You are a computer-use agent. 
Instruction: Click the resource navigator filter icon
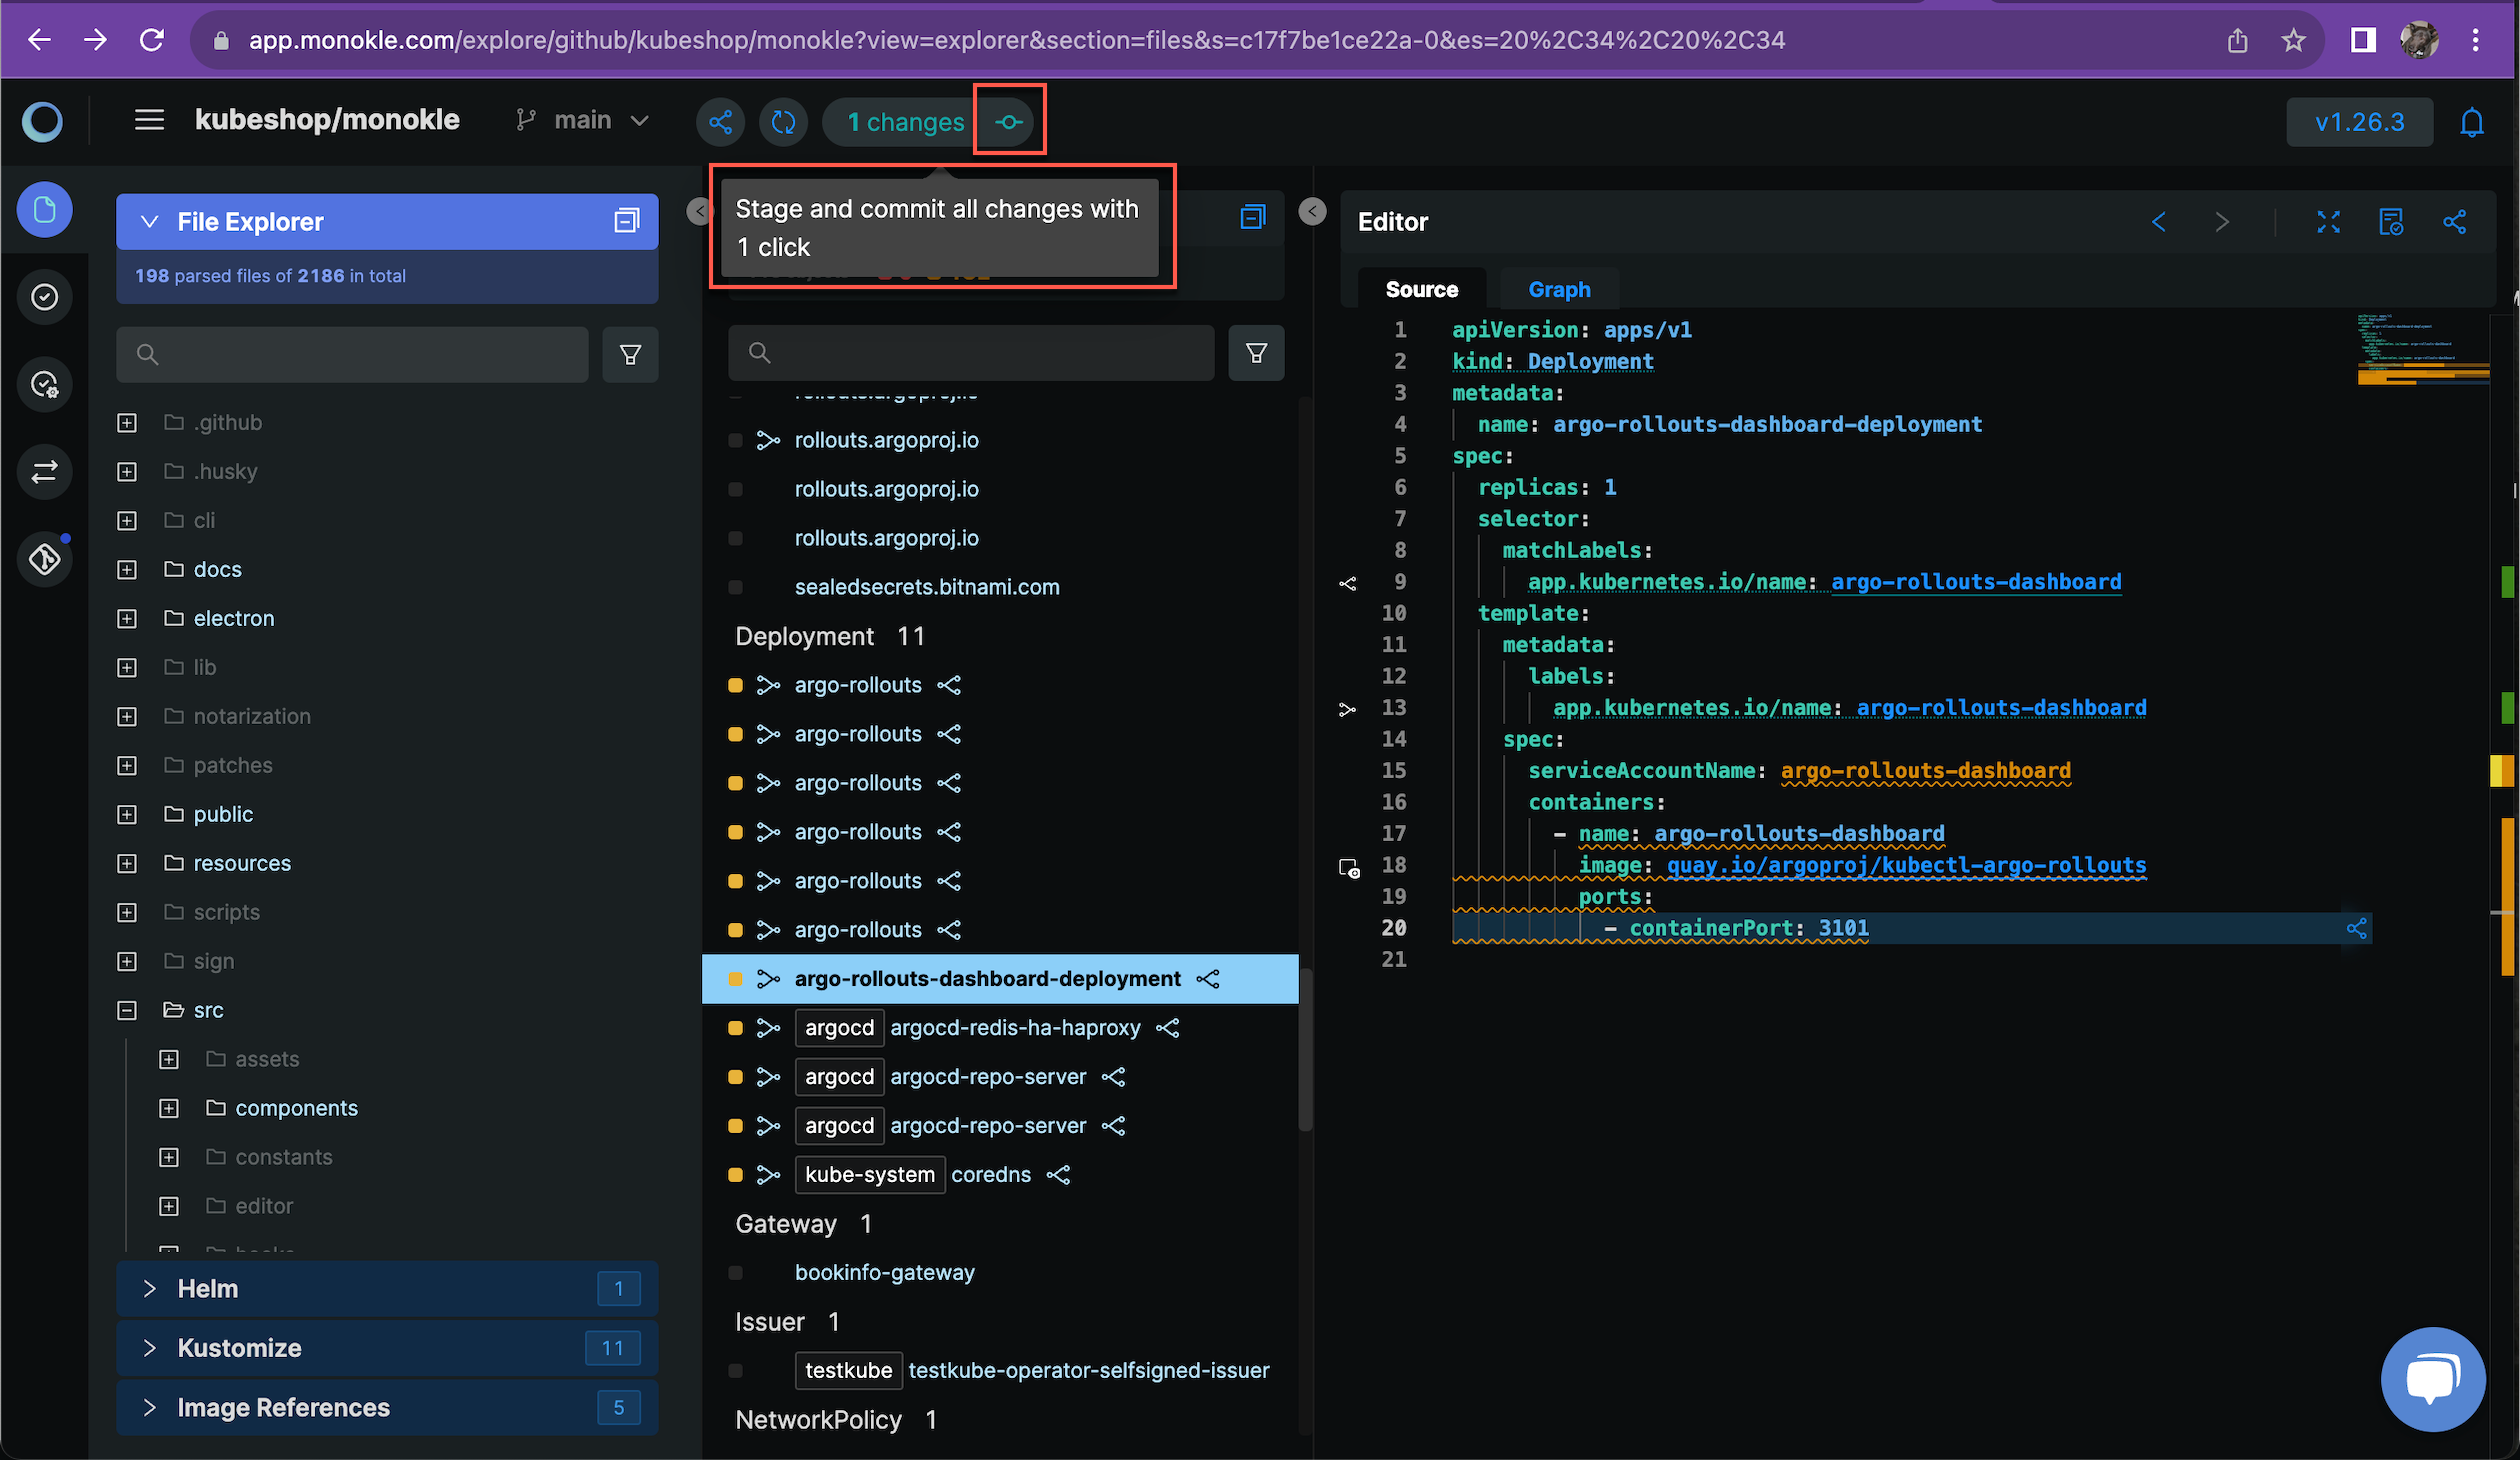pos(1256,352)
